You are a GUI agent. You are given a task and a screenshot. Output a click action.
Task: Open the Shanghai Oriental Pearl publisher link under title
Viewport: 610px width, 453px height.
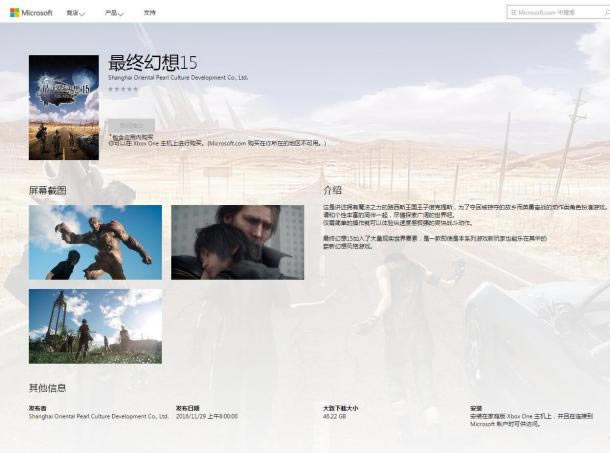point(178,78)
